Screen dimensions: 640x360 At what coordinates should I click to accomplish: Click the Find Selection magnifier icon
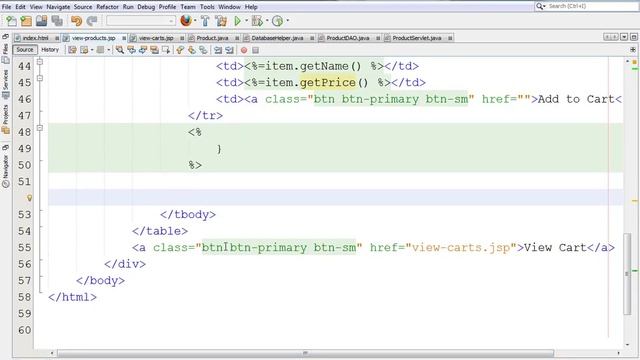(120, 50)
